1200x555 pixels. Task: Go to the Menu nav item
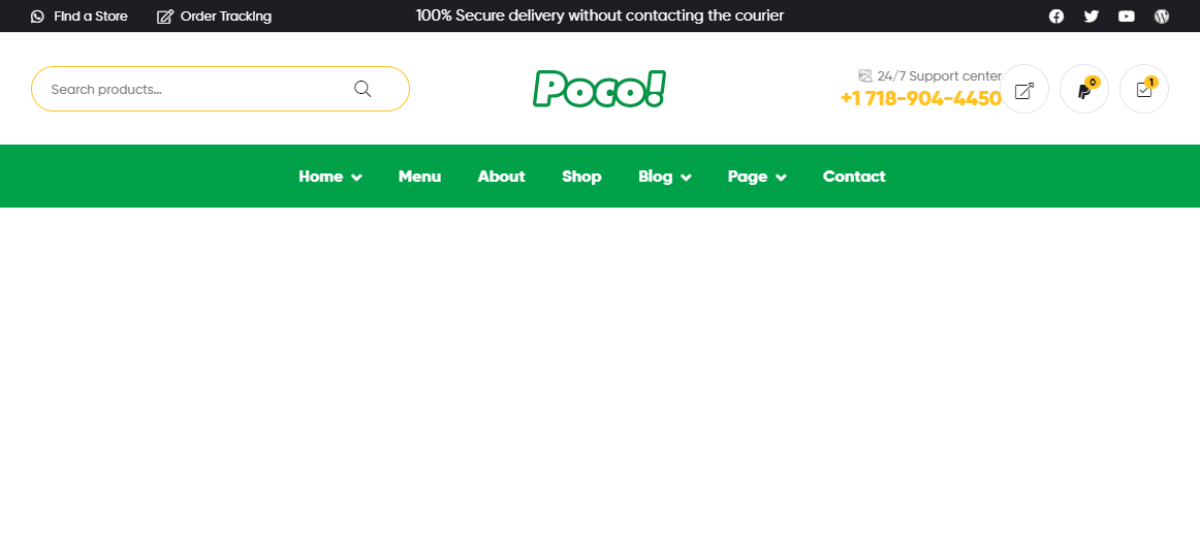tap(420, 176)
